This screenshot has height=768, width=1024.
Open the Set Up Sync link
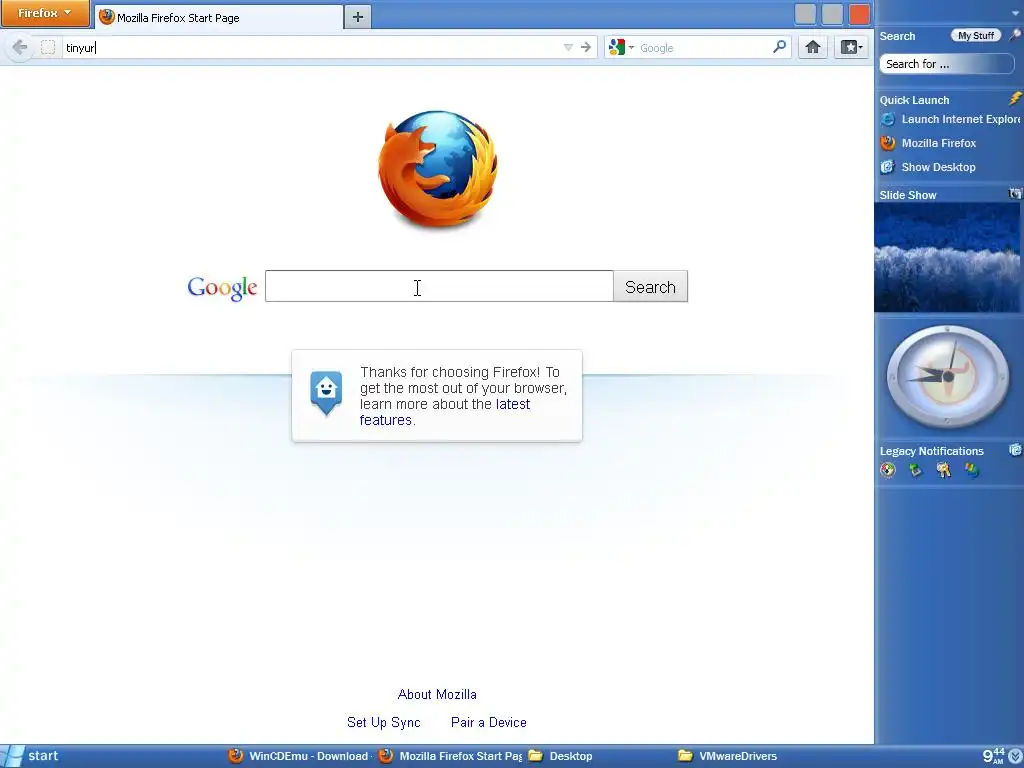[x=383, y=722]
